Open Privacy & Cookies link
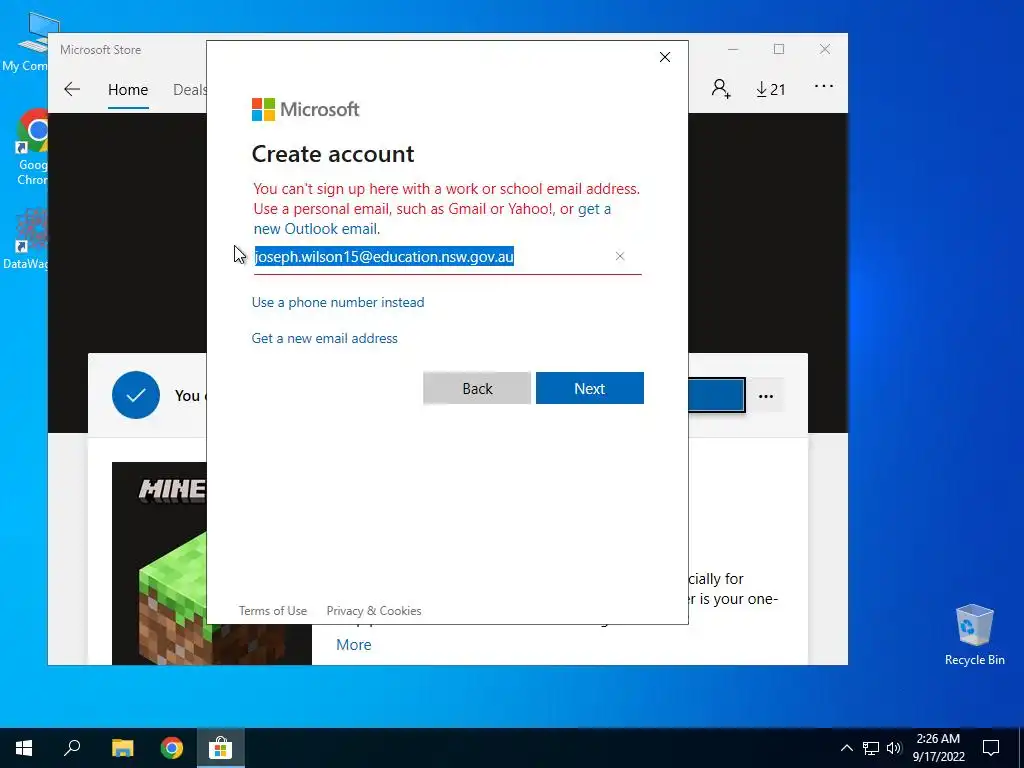The image size is (1024, 768). click(374, 611)
